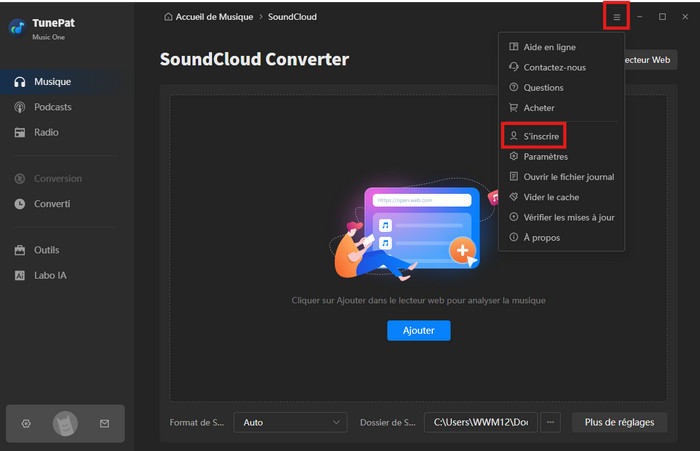Select the Radio label in sidebar
Screen dimensions: 700x451
(46, 133)
